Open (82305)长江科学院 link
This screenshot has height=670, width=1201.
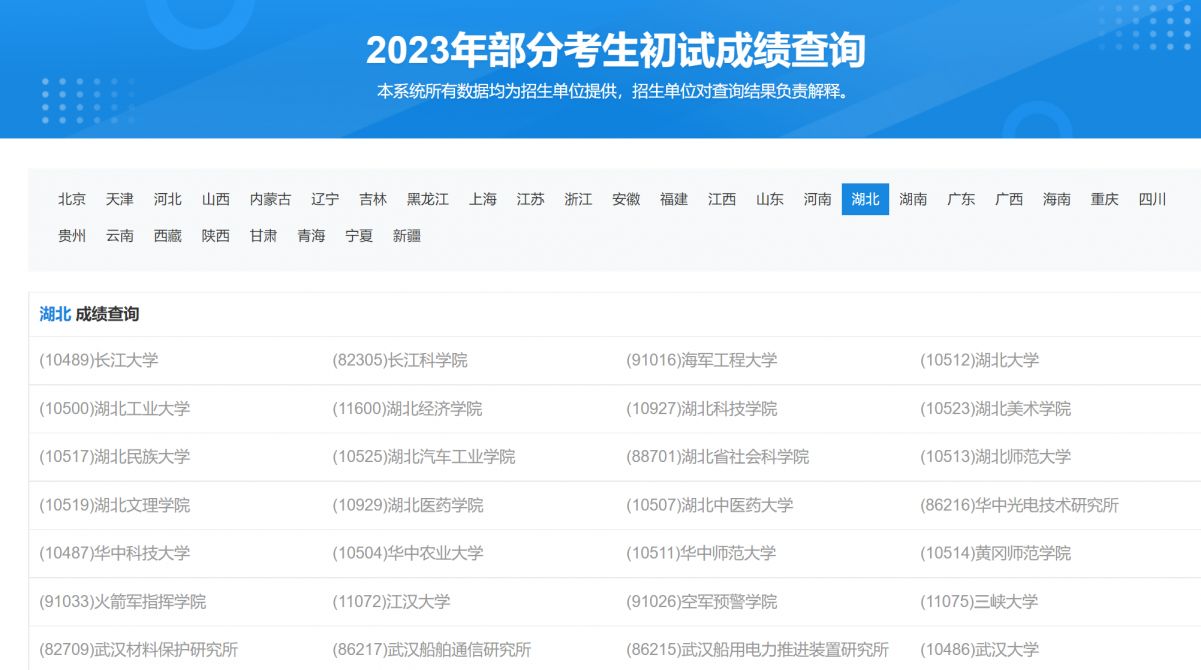400,360
